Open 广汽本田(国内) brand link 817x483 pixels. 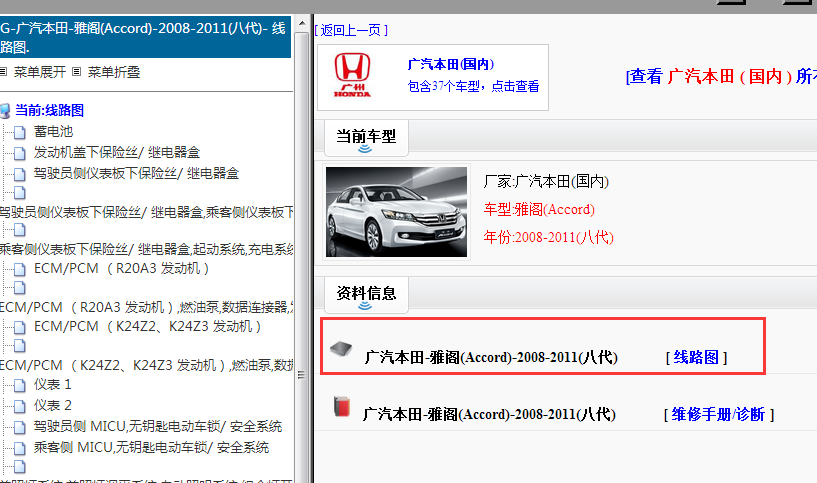(x=451, y=64)
